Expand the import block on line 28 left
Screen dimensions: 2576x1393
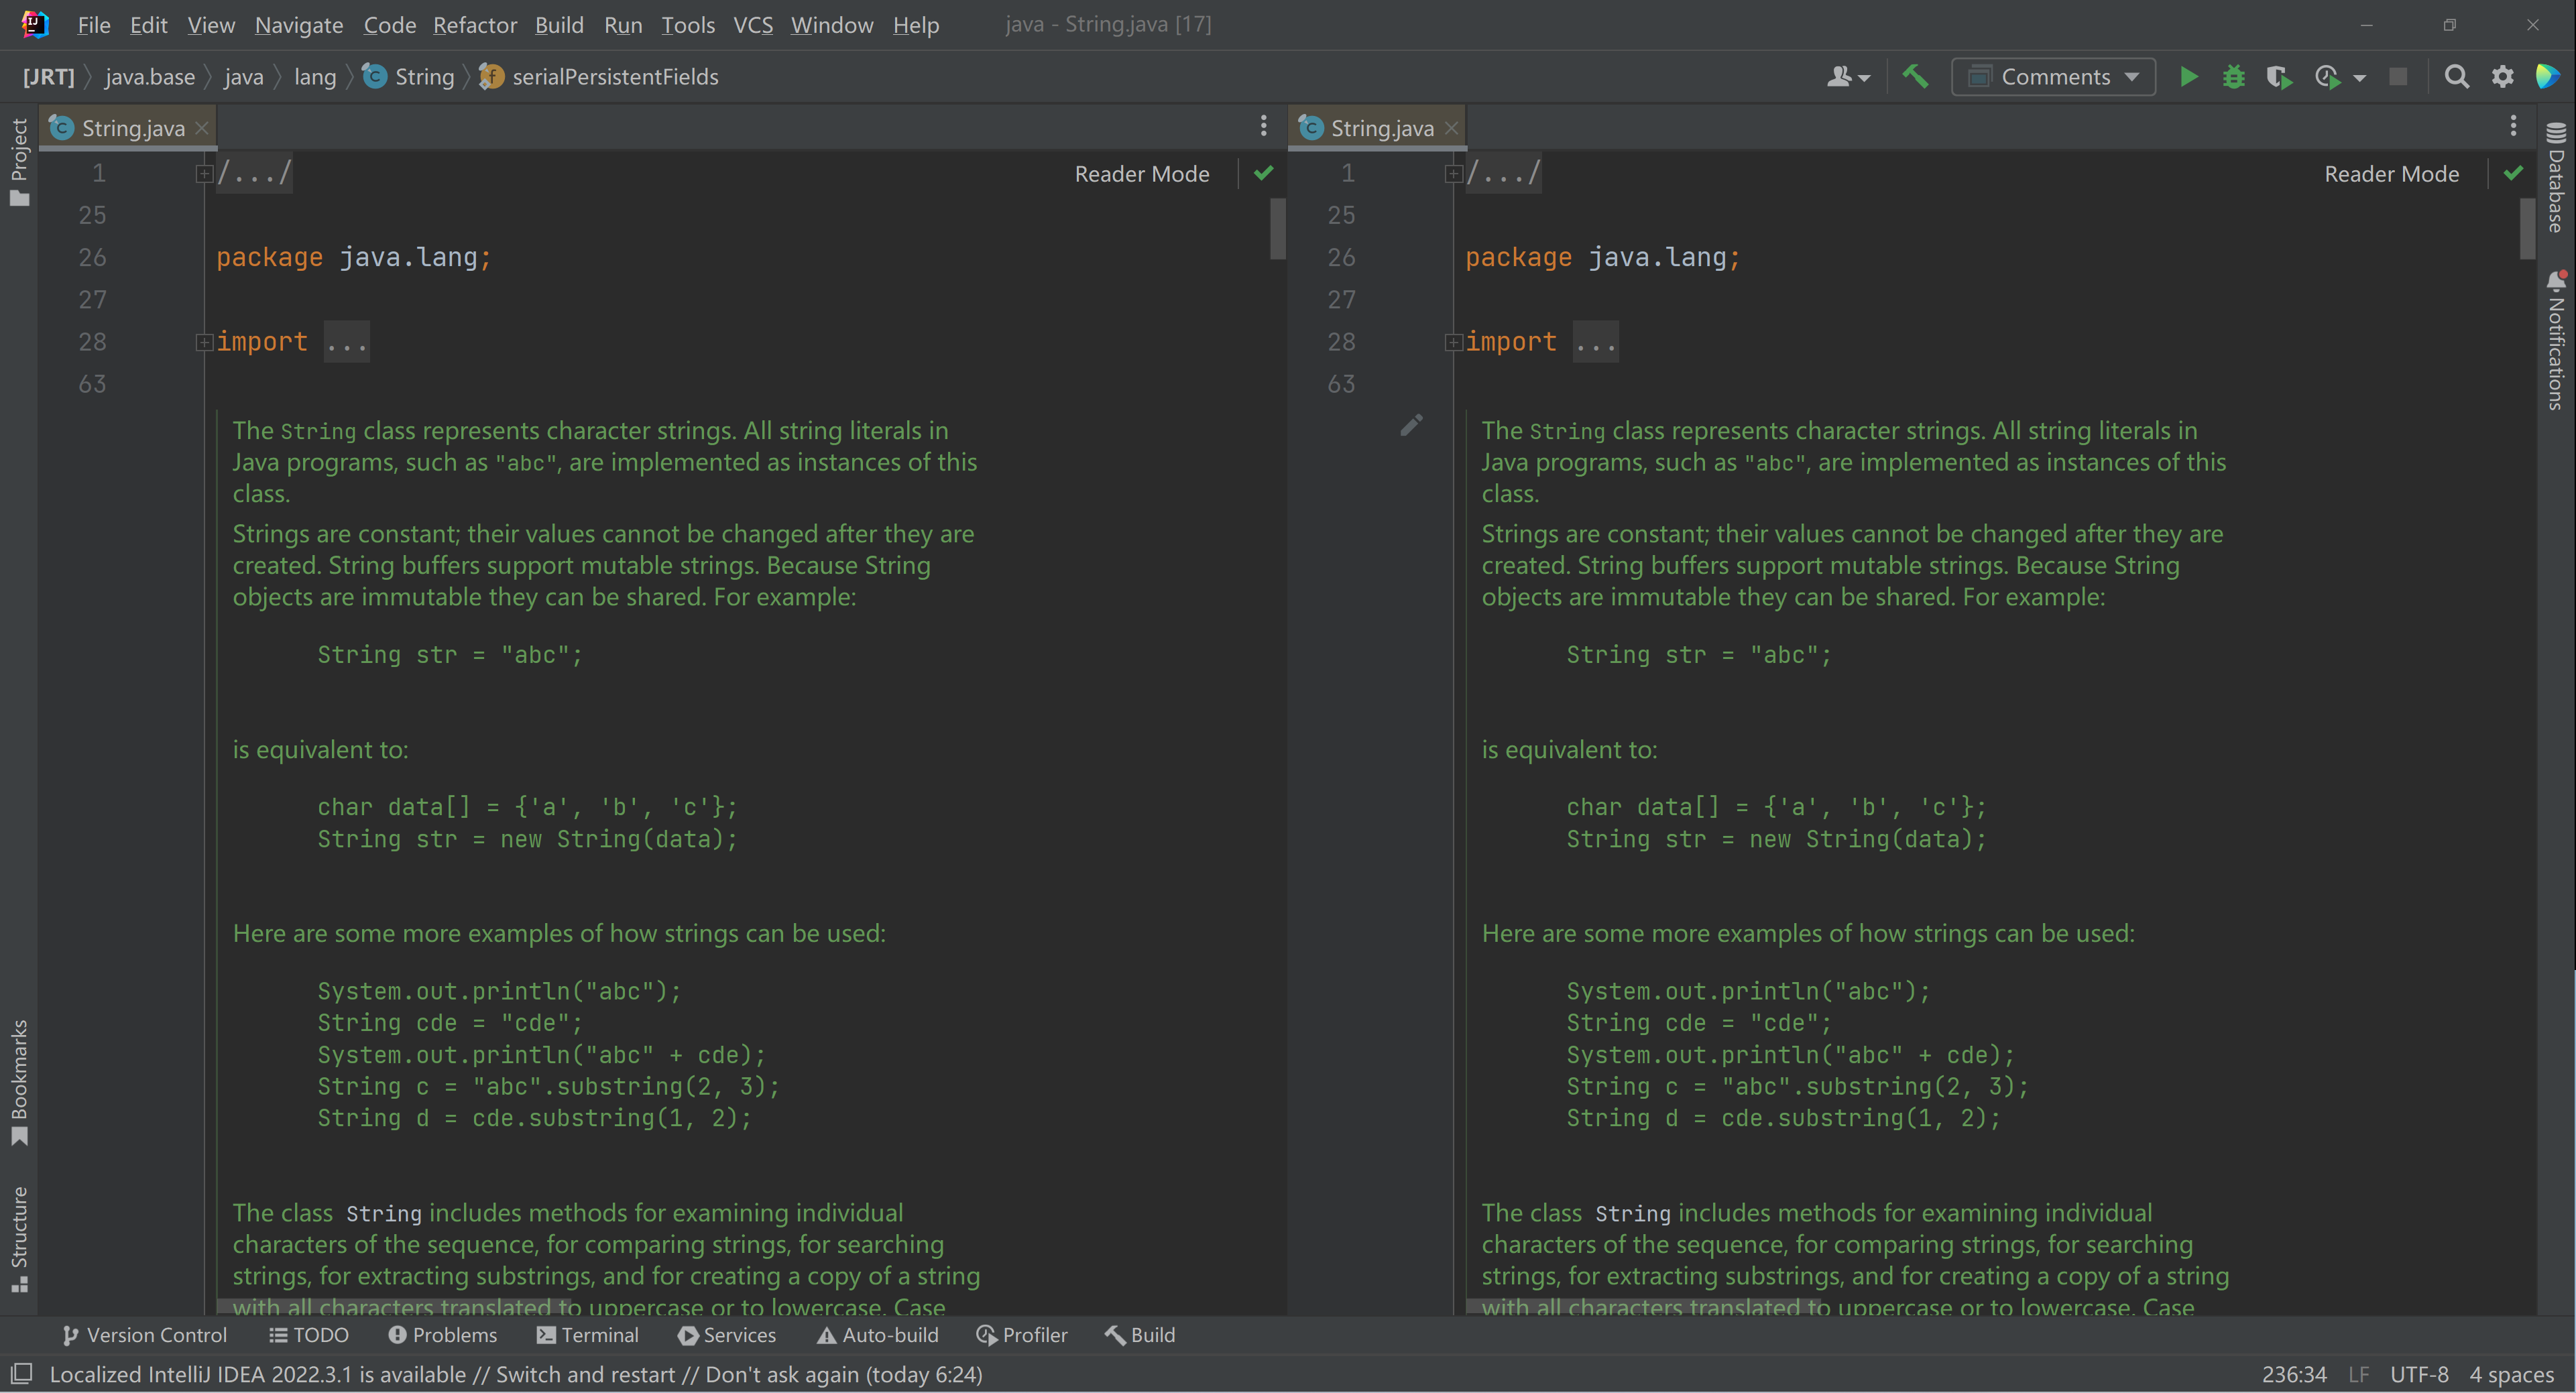click(x=200, y=341)
